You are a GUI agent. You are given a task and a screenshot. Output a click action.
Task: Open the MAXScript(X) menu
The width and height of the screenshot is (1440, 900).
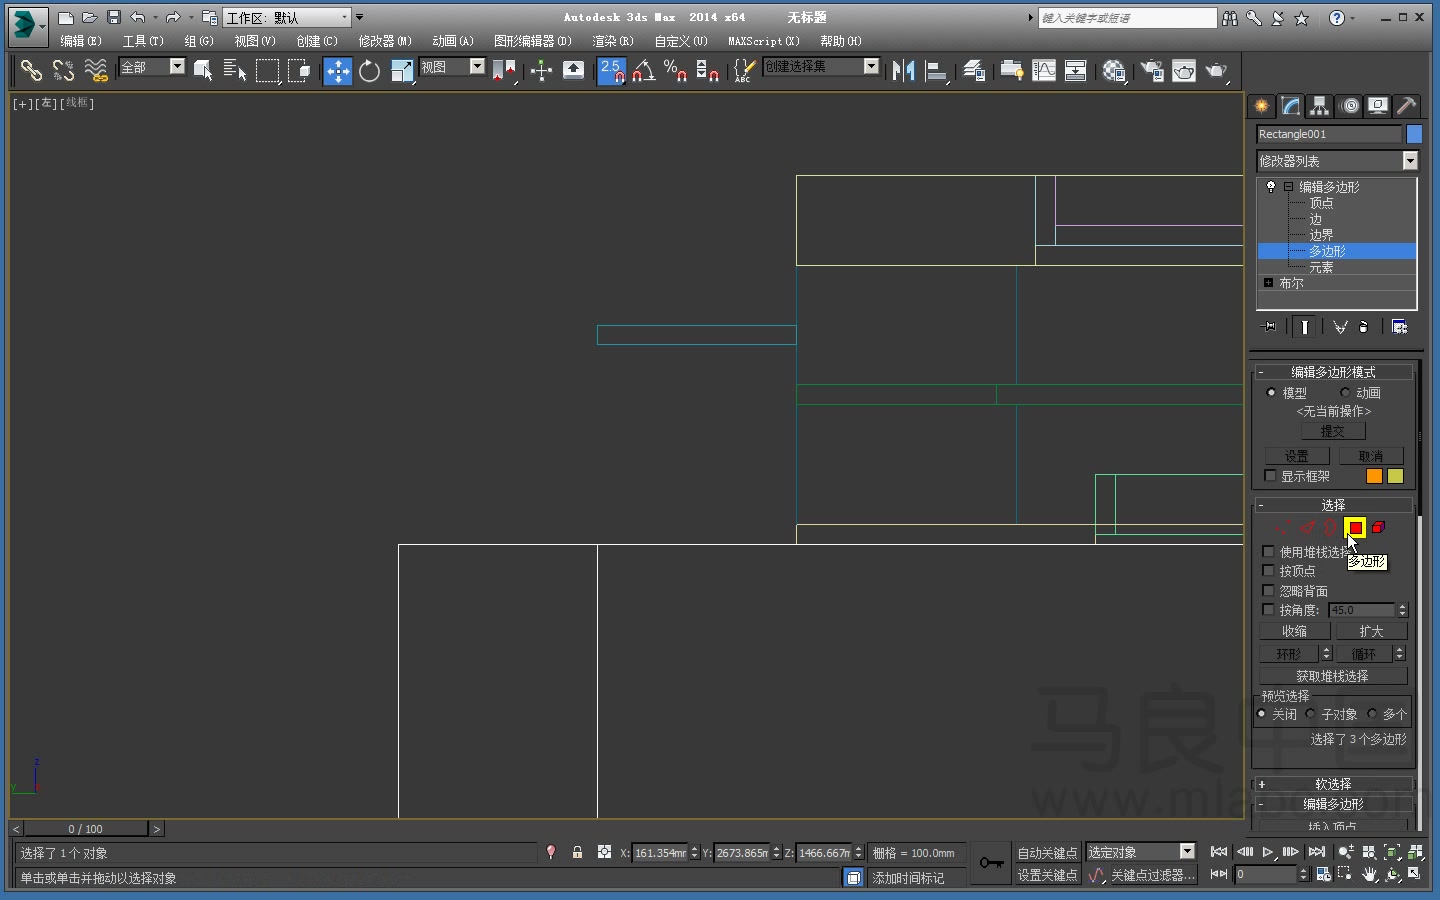pyautogui.click(x=764, y=41)
